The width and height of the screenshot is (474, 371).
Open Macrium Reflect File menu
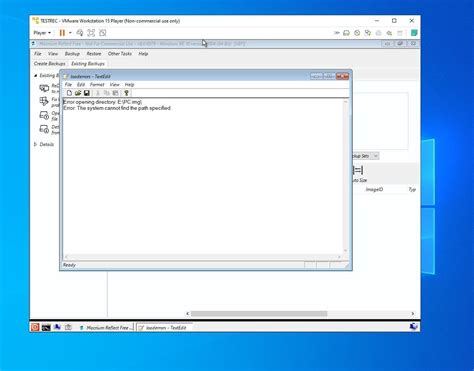(x=38, y=54)
